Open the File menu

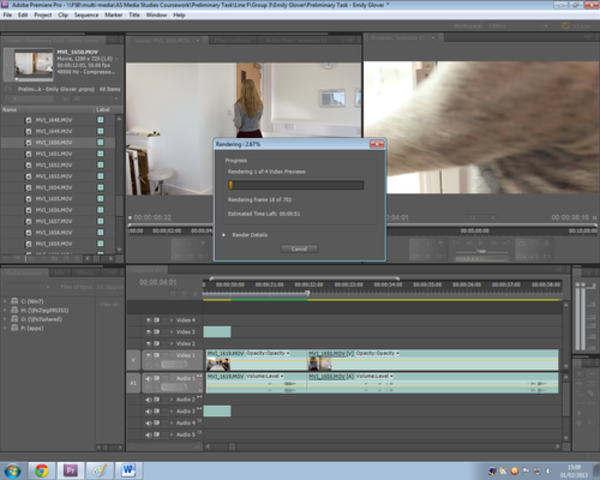pyautogui.click(x=7, y=15)
